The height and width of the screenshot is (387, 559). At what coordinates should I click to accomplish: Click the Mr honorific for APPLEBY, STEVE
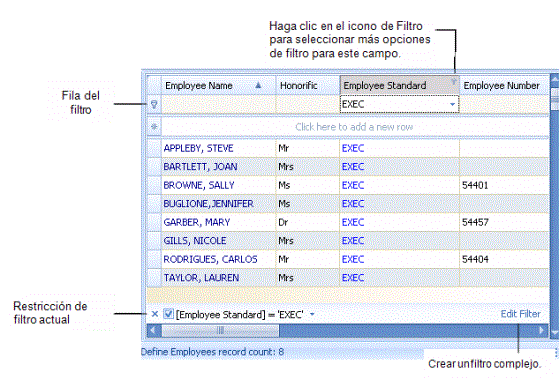click(283, 148)
